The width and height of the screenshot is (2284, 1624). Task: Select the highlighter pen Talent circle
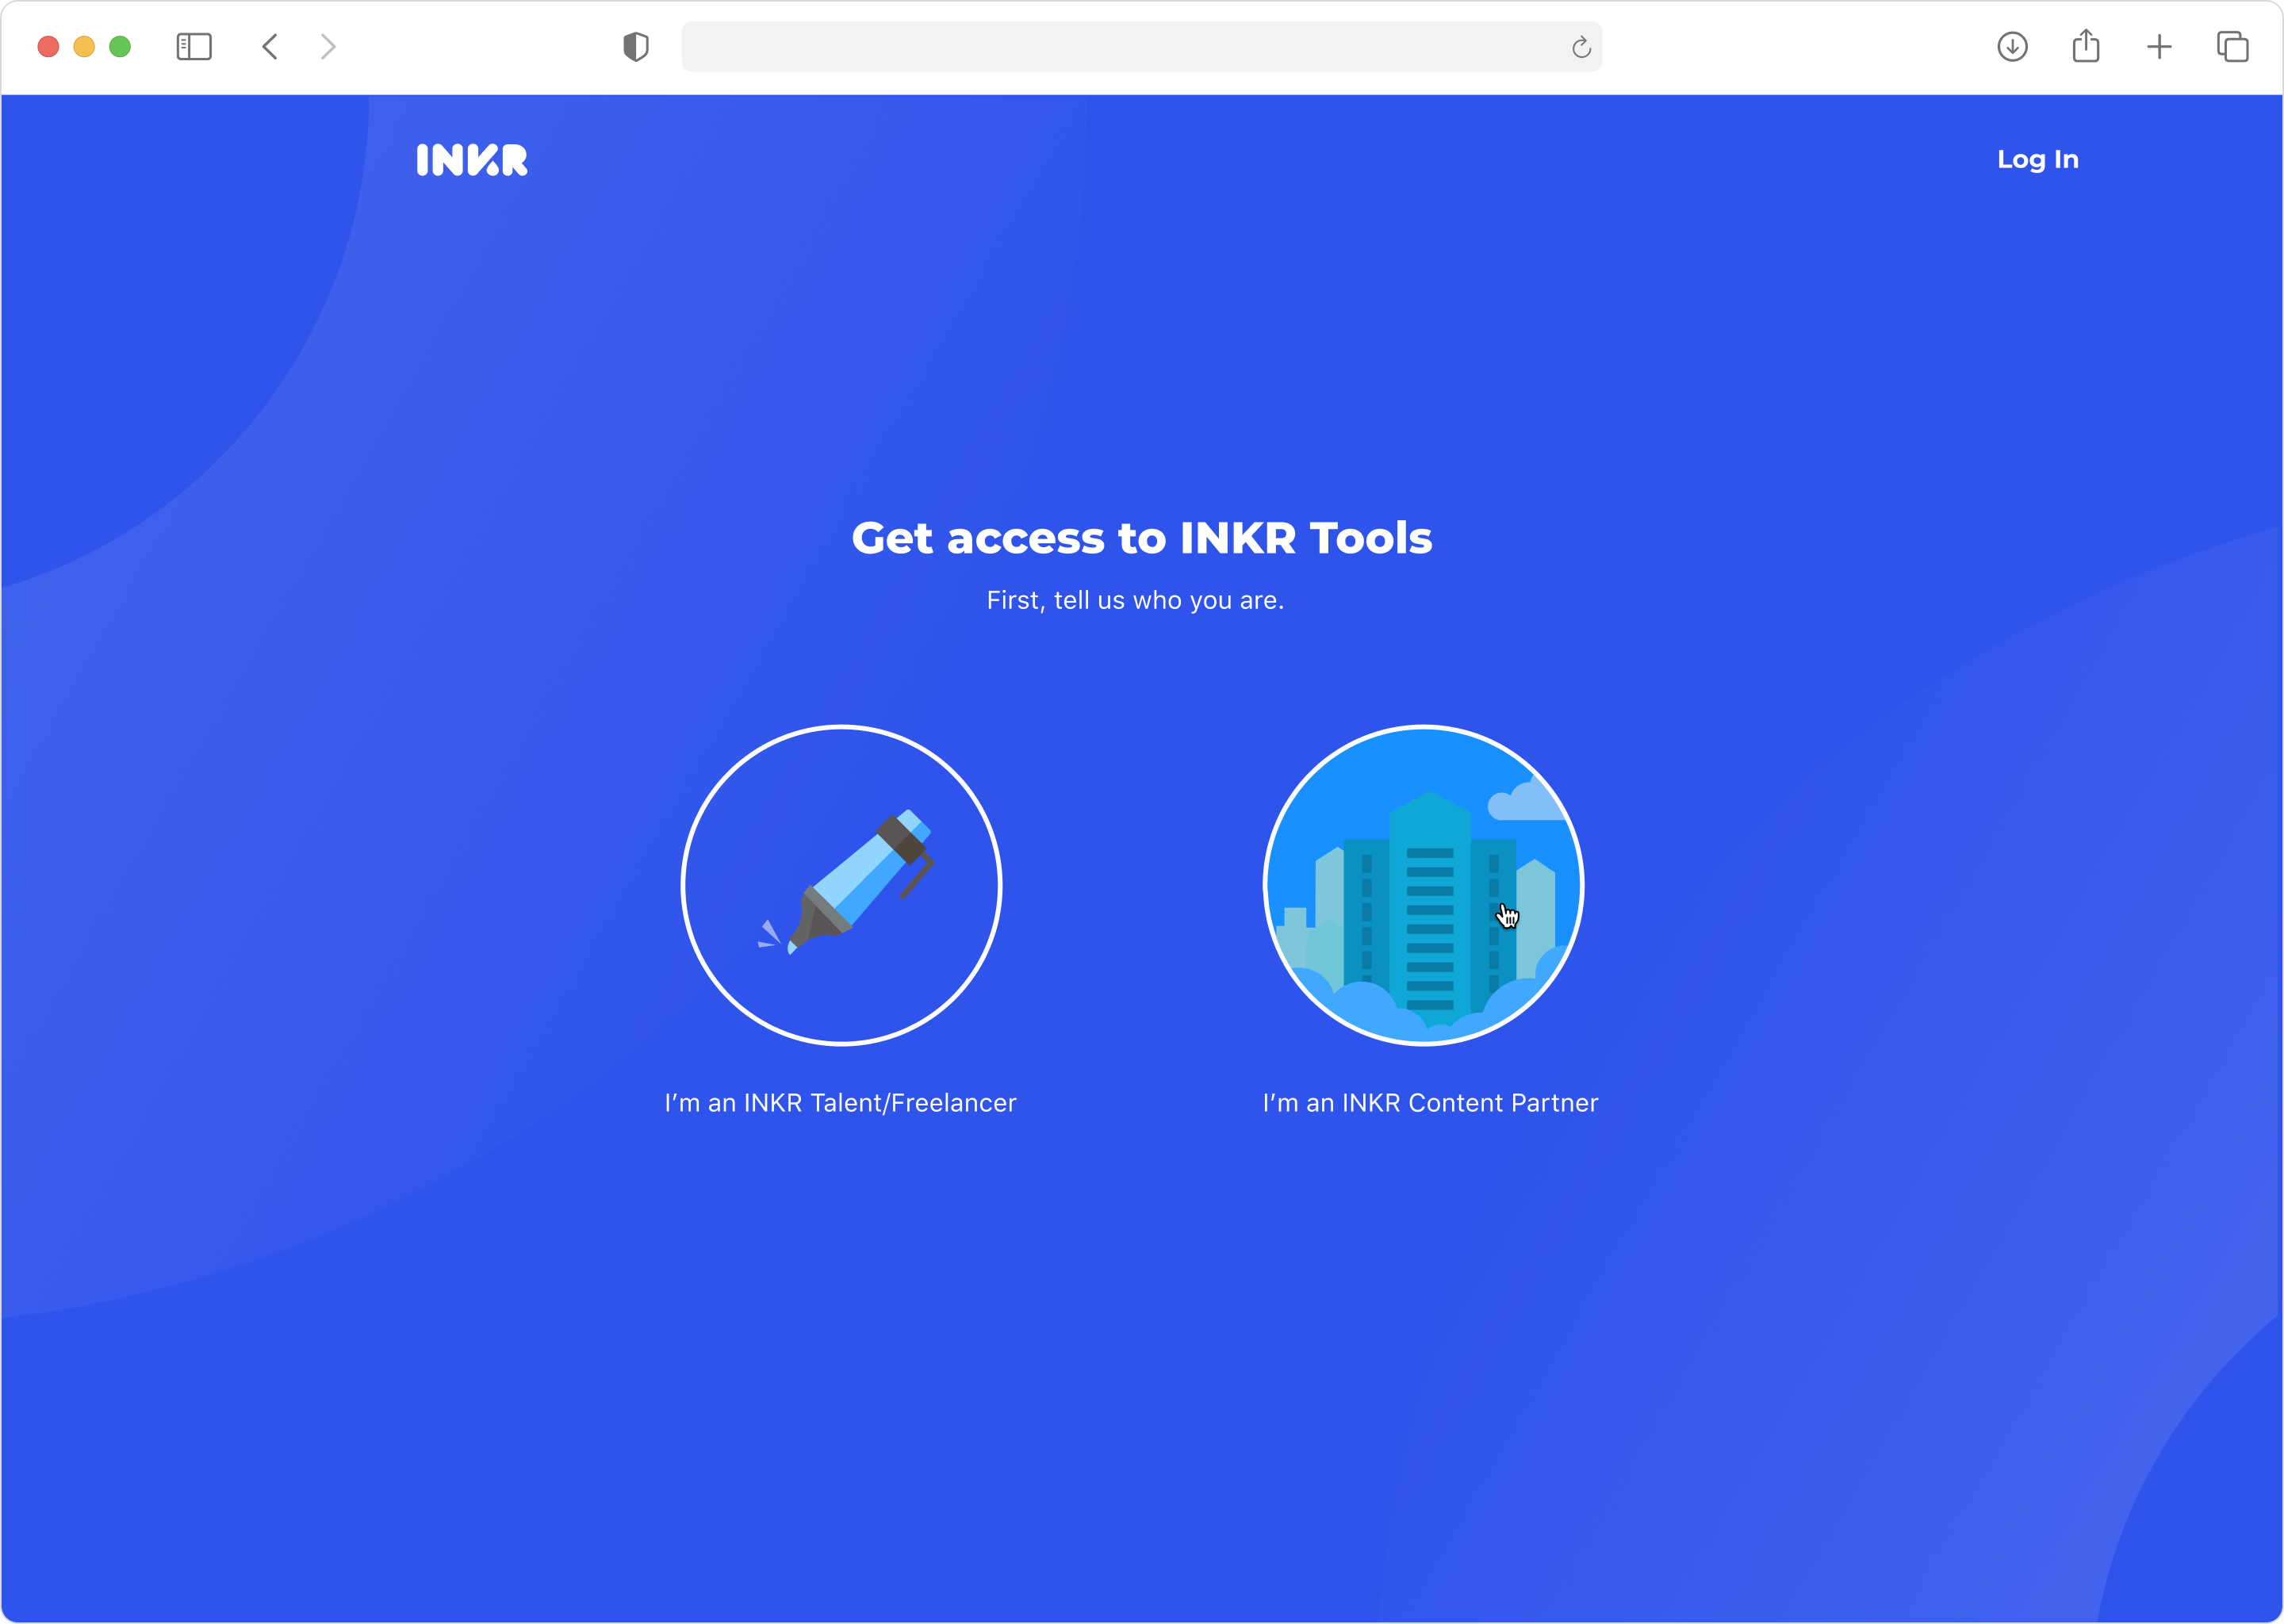841,885
